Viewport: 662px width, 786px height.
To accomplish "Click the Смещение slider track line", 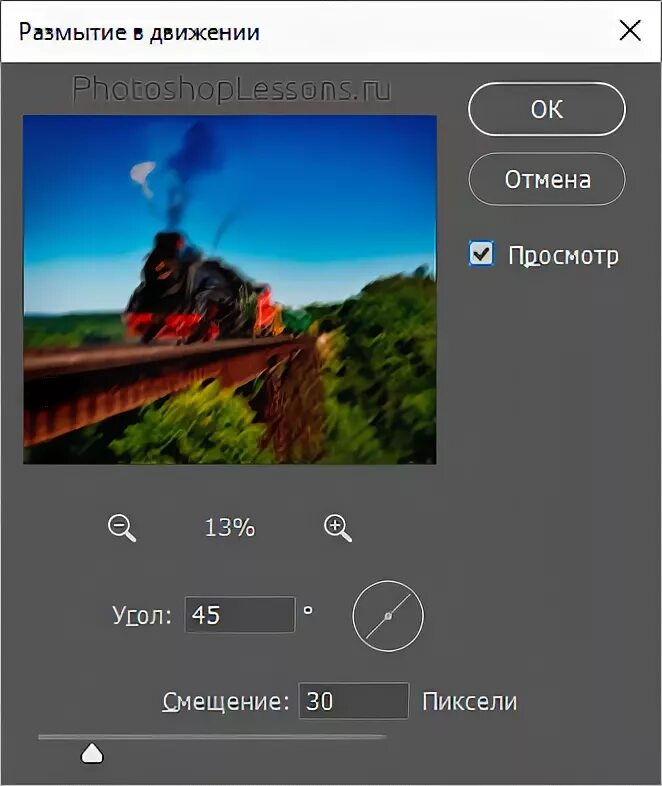I will tap(212, 737).
